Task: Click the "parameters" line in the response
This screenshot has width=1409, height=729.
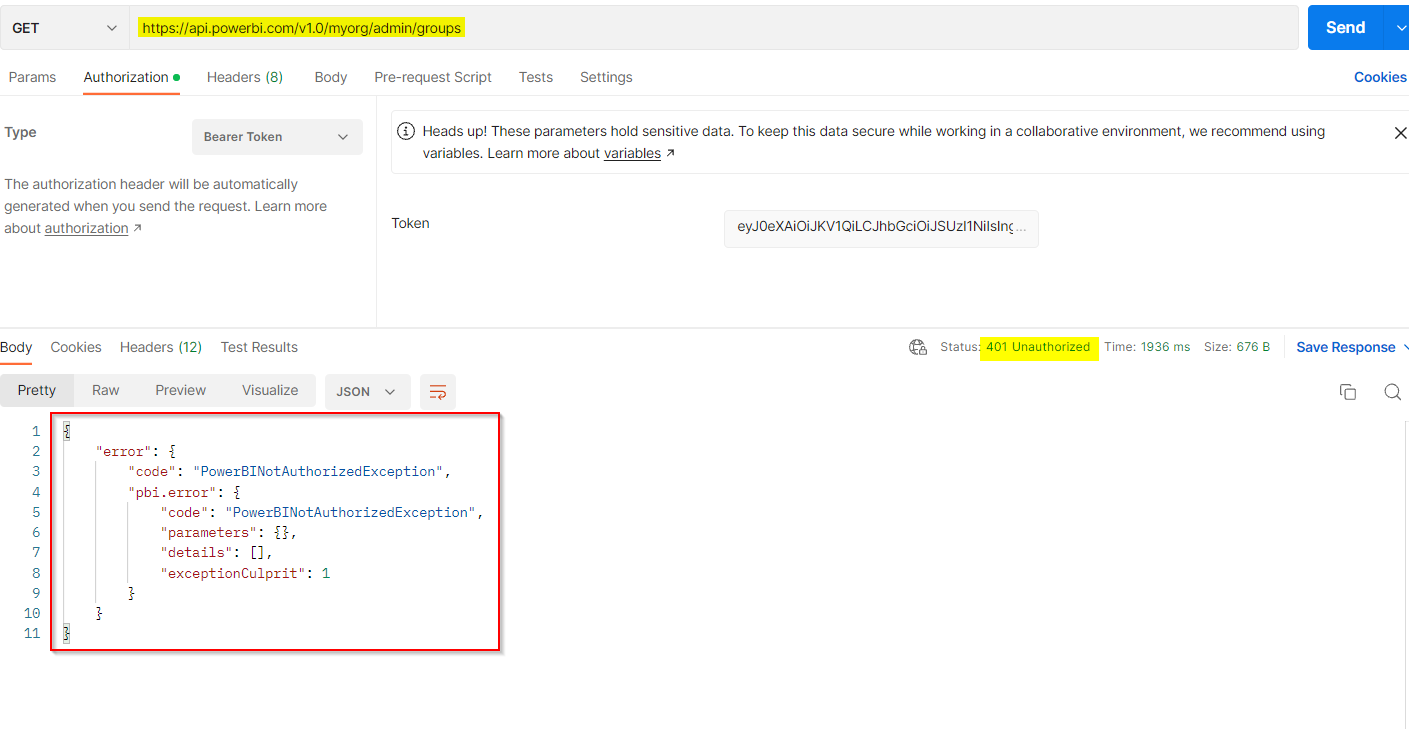Action: click(229, 533)
